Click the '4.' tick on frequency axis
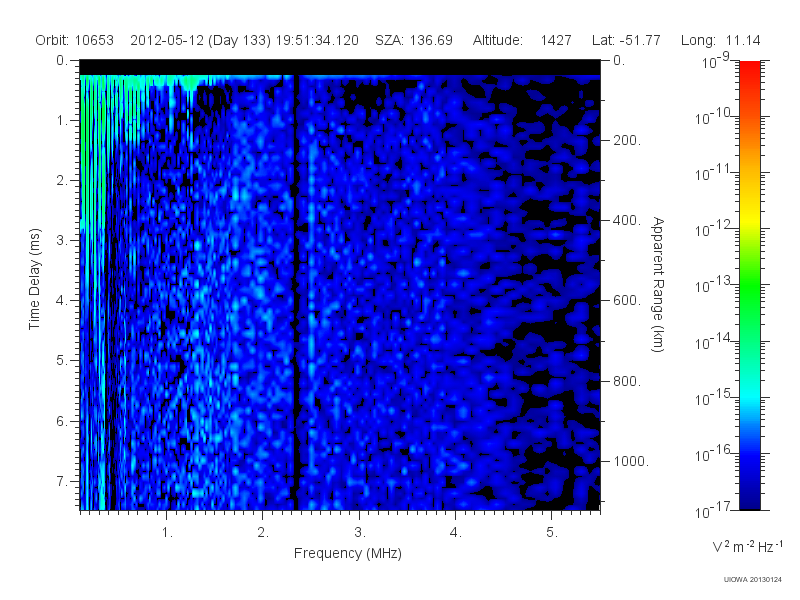800x600 pixels. [456, 533]
